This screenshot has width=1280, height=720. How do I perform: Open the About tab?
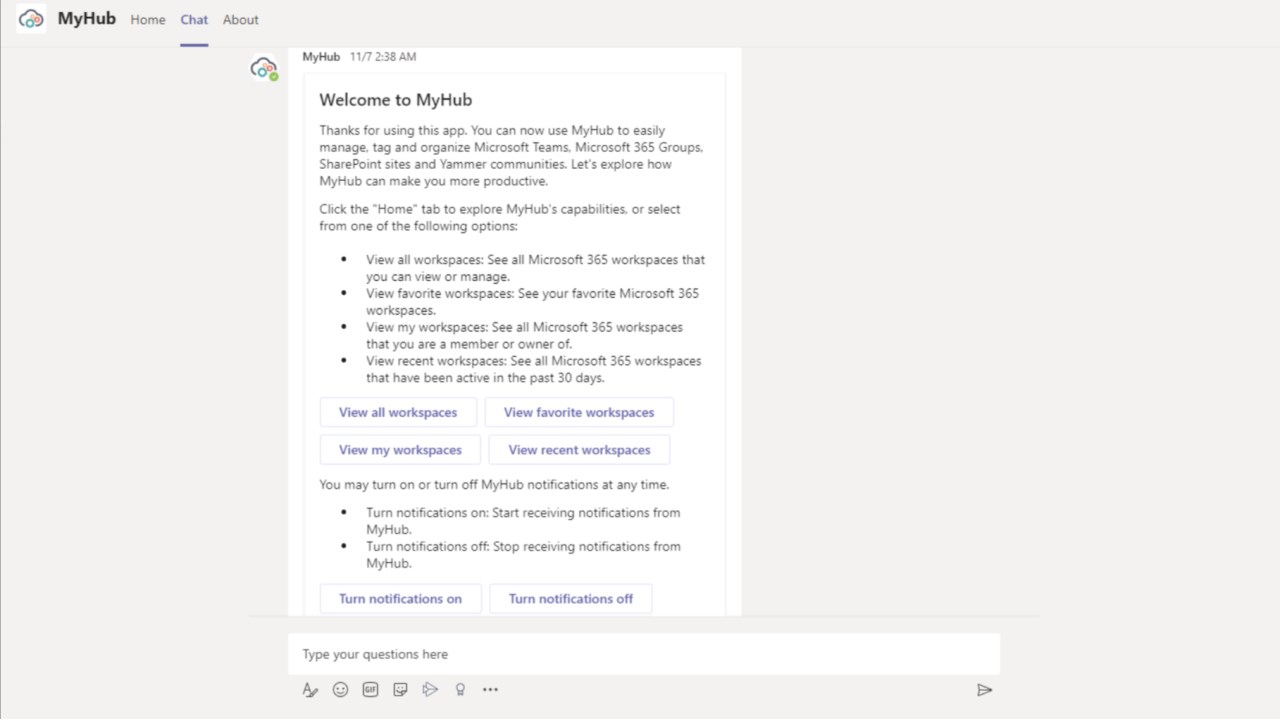[x=241, y=20]
